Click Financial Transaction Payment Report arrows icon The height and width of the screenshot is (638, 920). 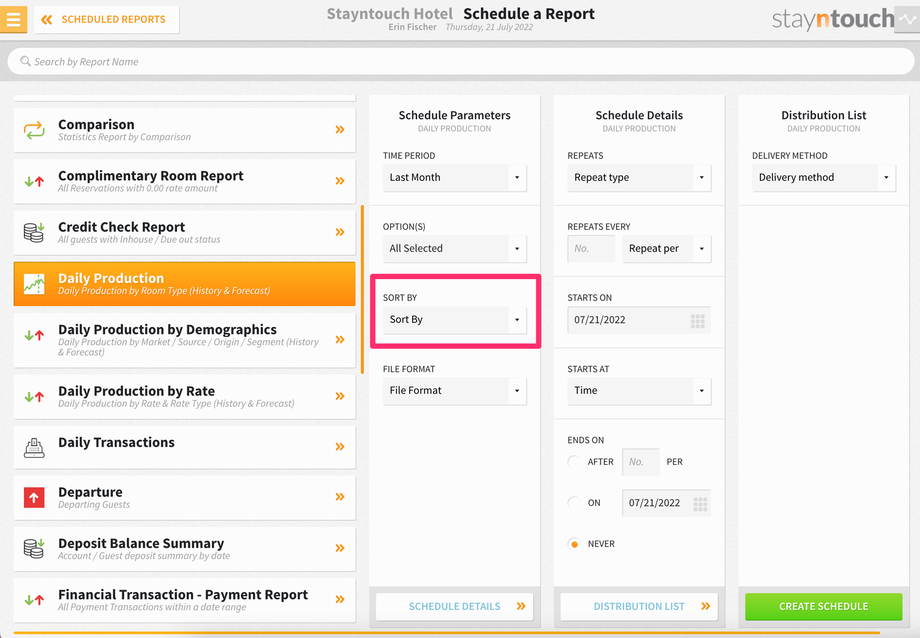[x=34, y=600]
